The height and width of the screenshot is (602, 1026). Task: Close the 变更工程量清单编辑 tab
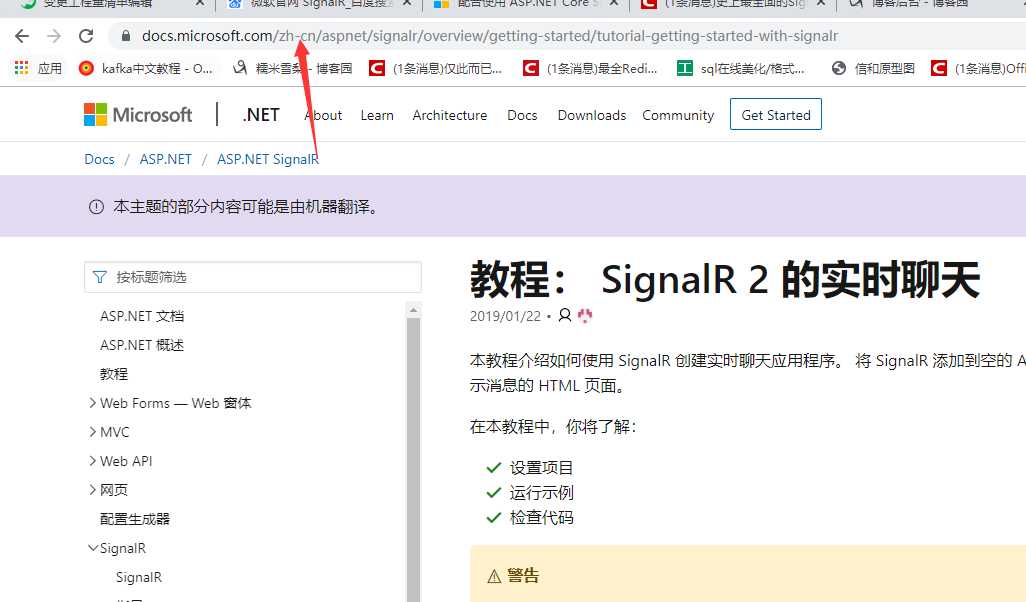[x=200, y=4]
